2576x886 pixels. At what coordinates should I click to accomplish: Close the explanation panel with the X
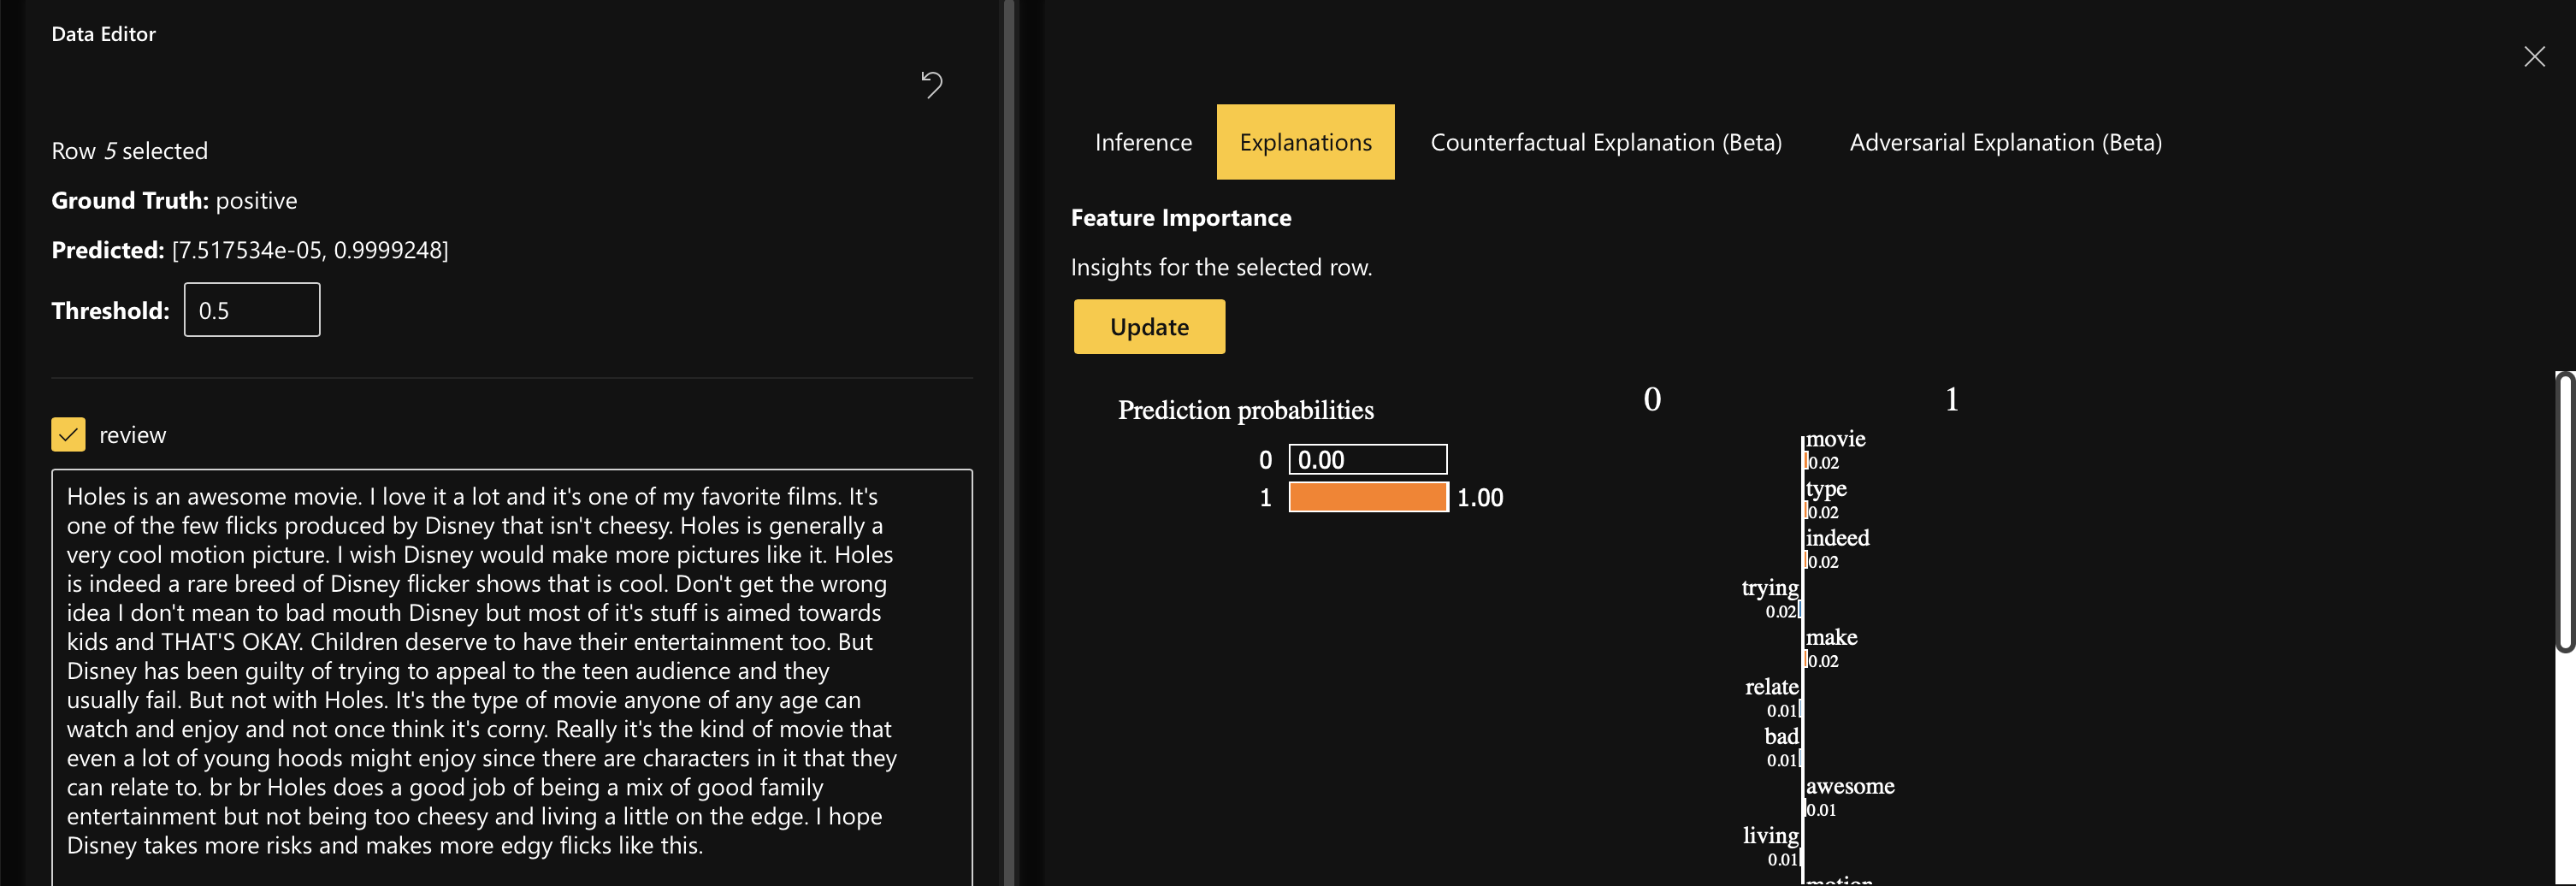click(2533, 57)
